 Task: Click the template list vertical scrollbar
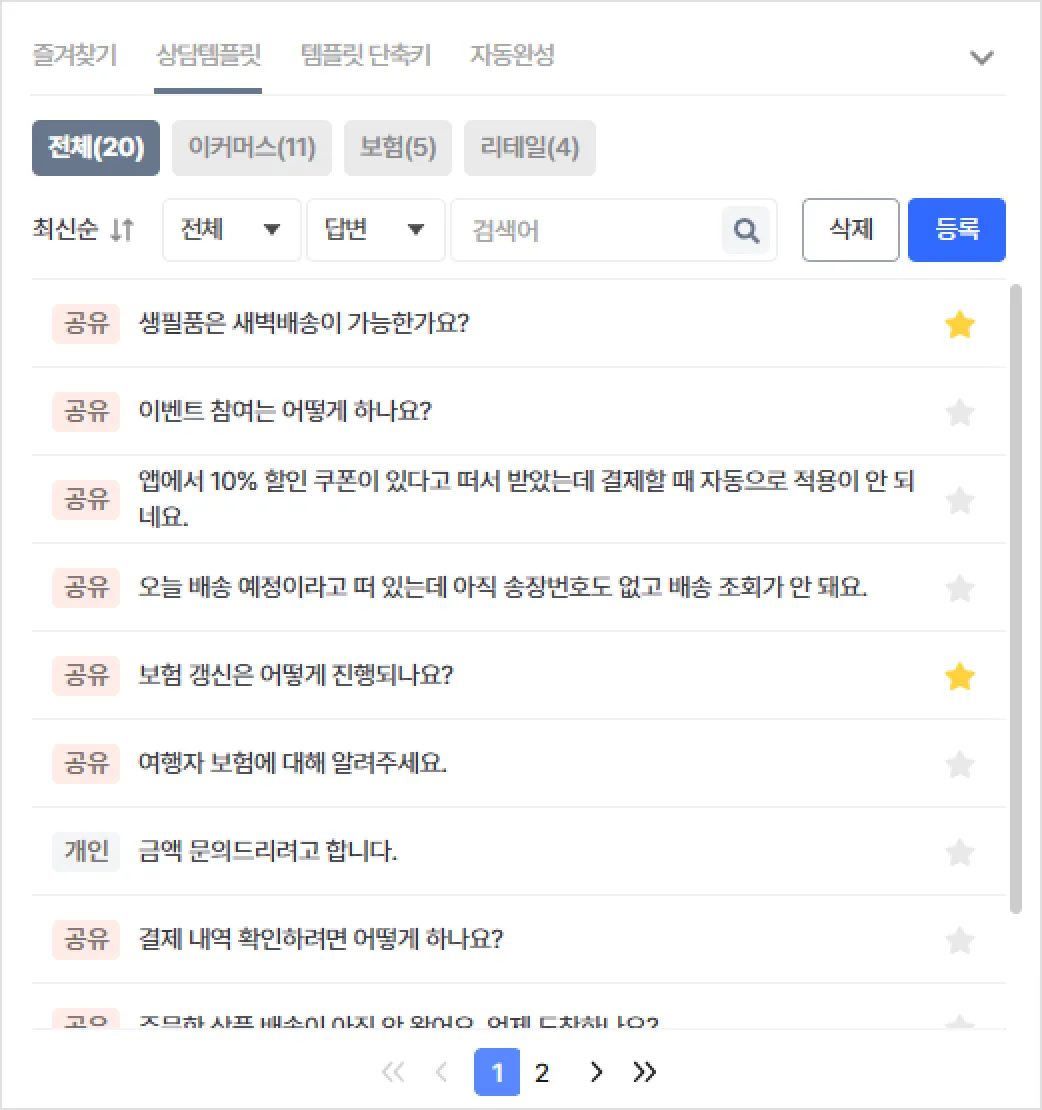[1016, 598]
